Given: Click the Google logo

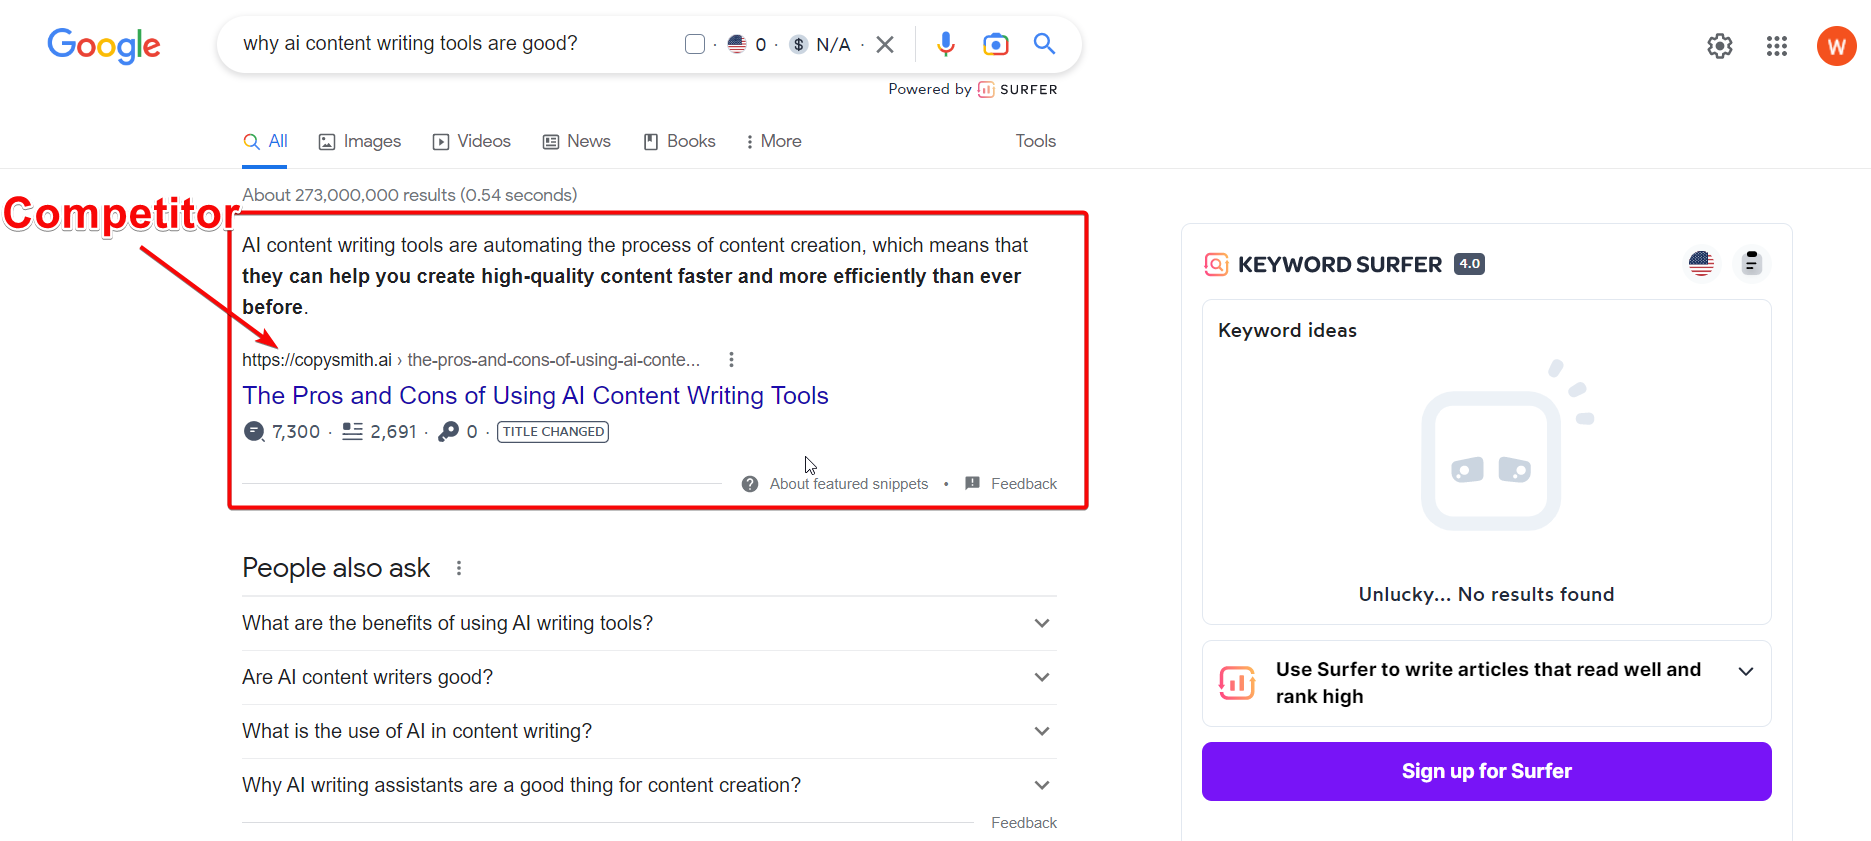Looking at the screenshot, I should tap(104, 45).
